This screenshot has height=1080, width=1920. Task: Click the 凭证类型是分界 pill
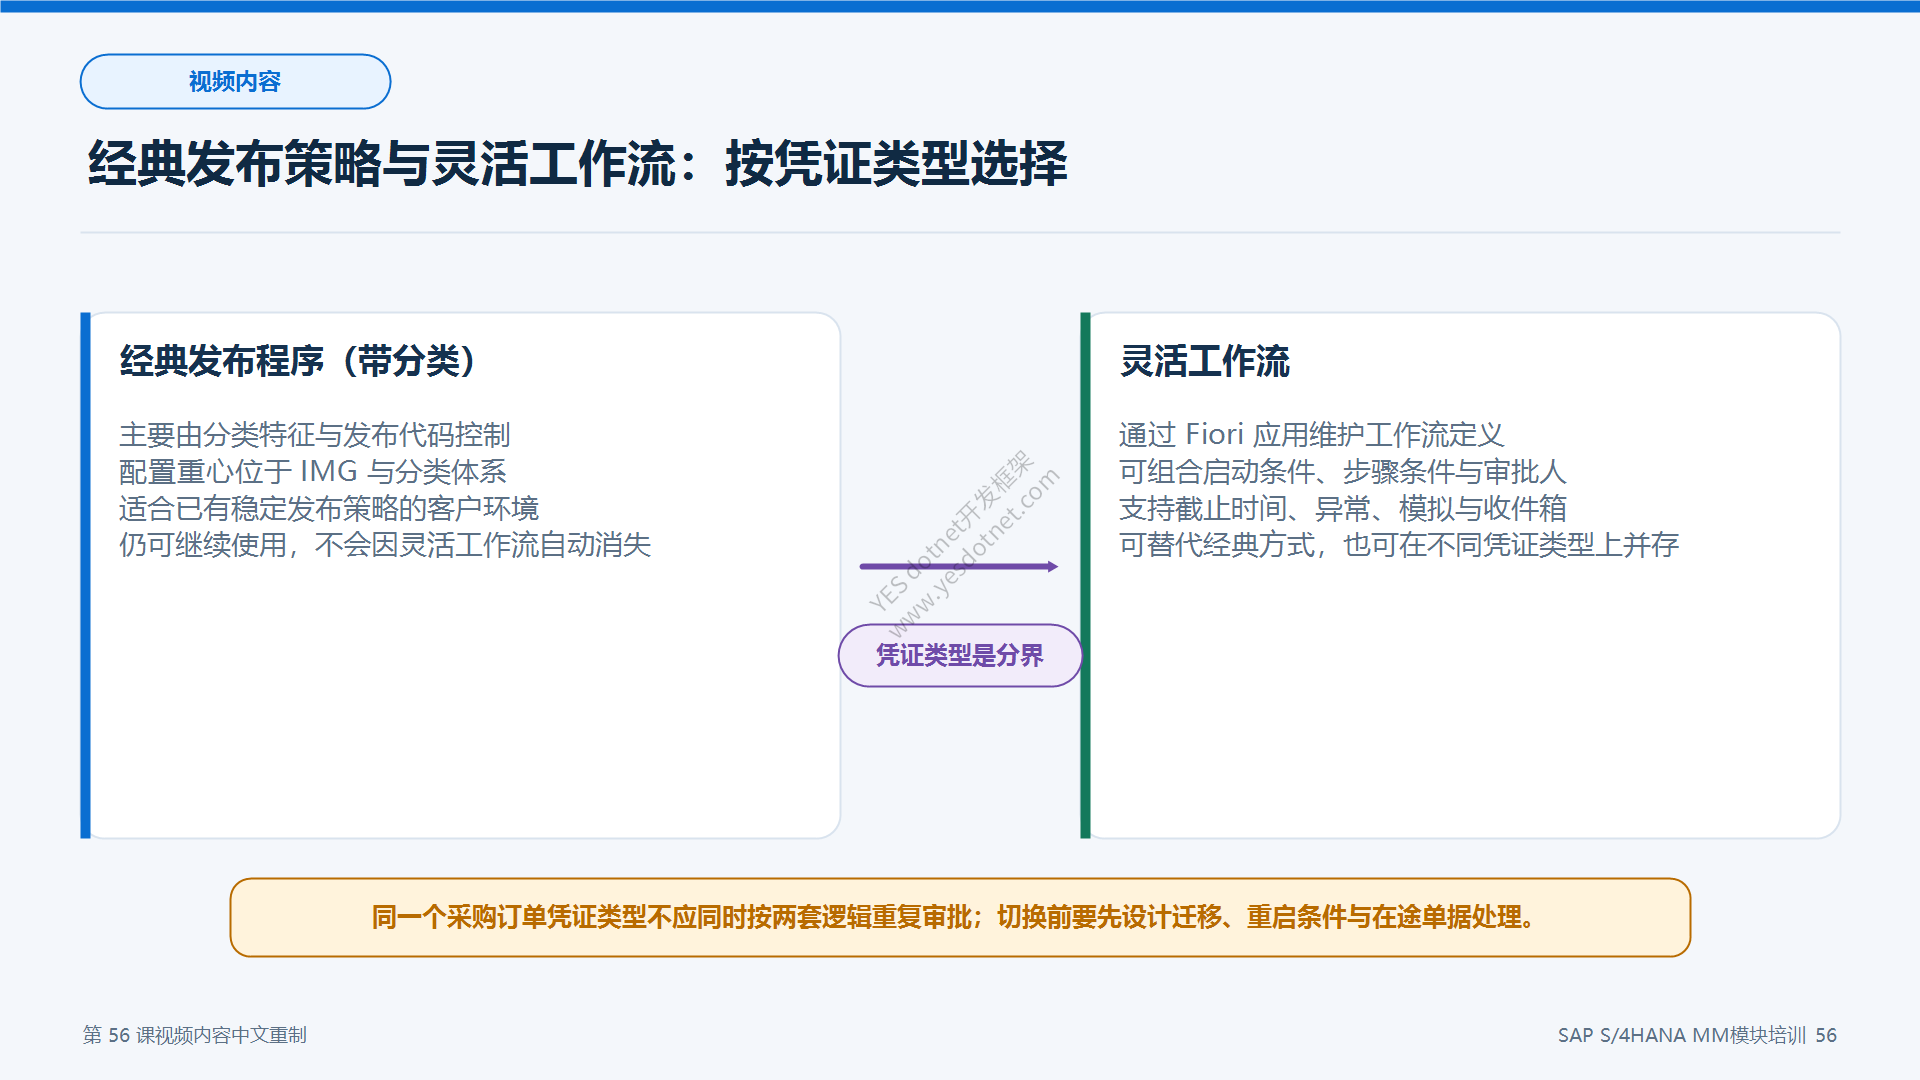tap(960, 656)
